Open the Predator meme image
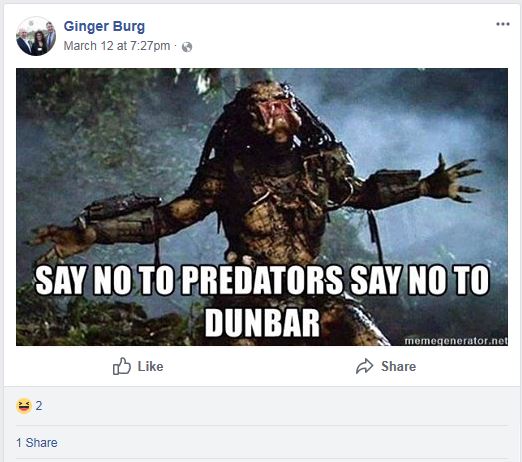Viewport: 522px width, 462px height. tap(262, 207)
